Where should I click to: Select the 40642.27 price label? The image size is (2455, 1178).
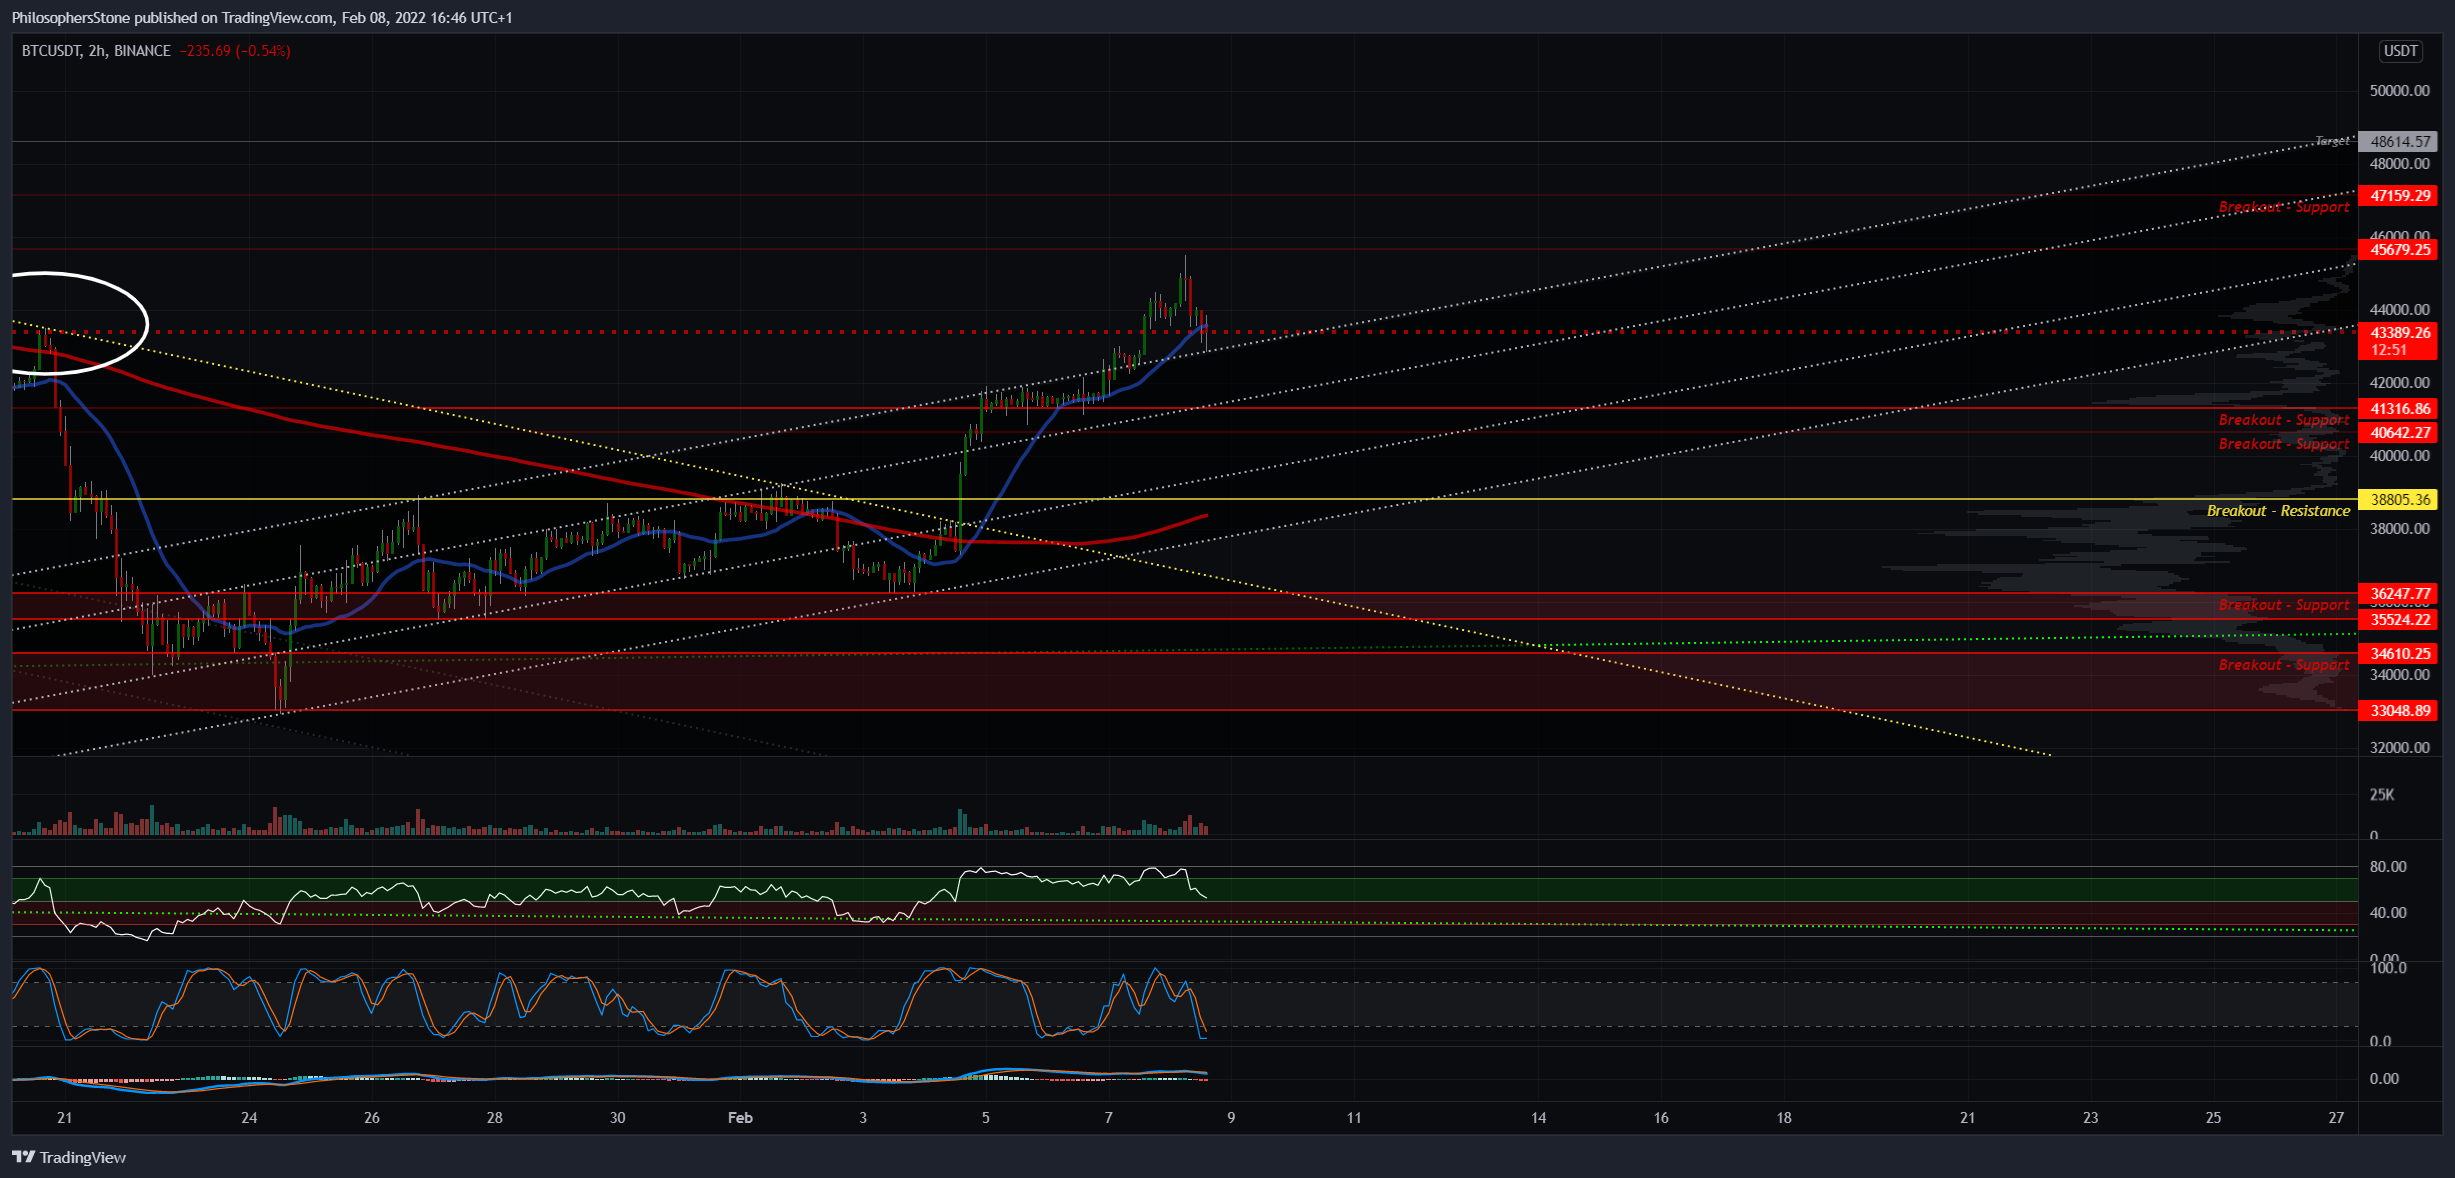click(2400, 433)
